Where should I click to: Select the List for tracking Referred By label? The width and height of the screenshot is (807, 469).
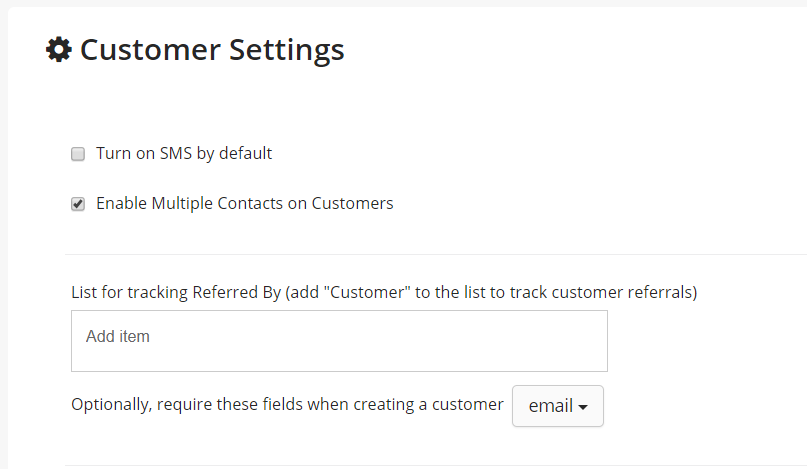(x=384, y=292)
